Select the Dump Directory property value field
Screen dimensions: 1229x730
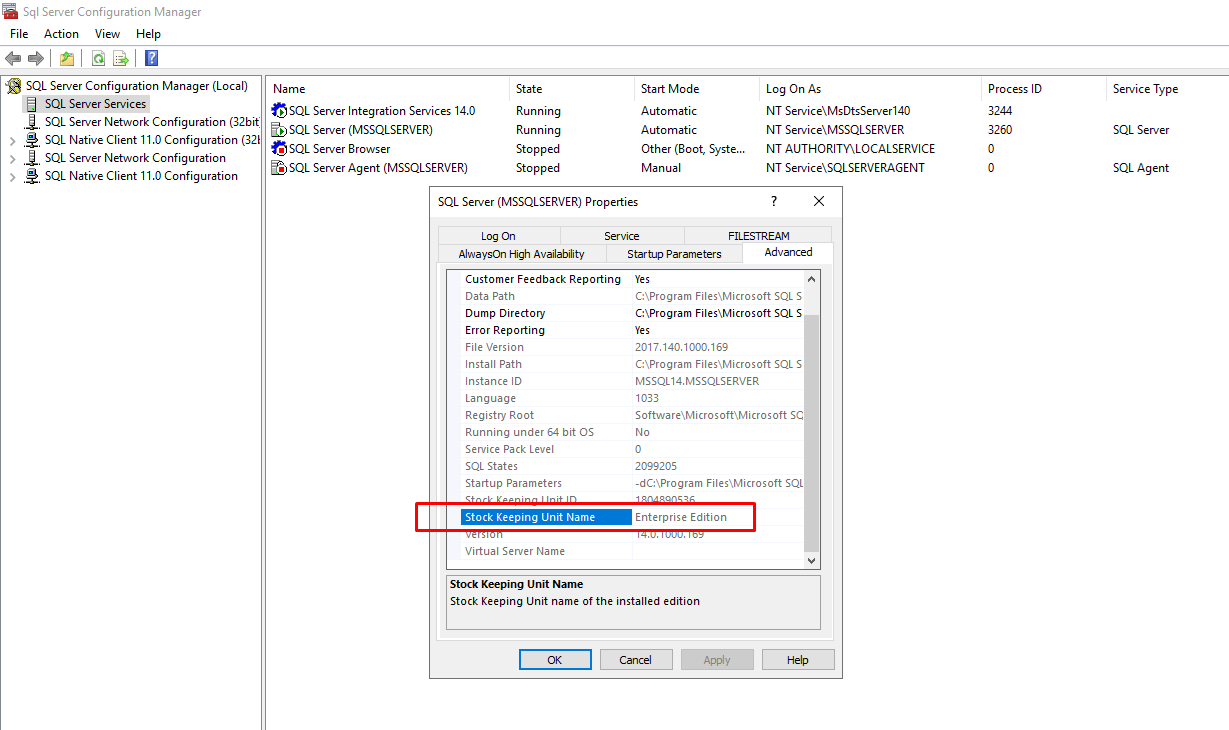click(x=718, y=313)
